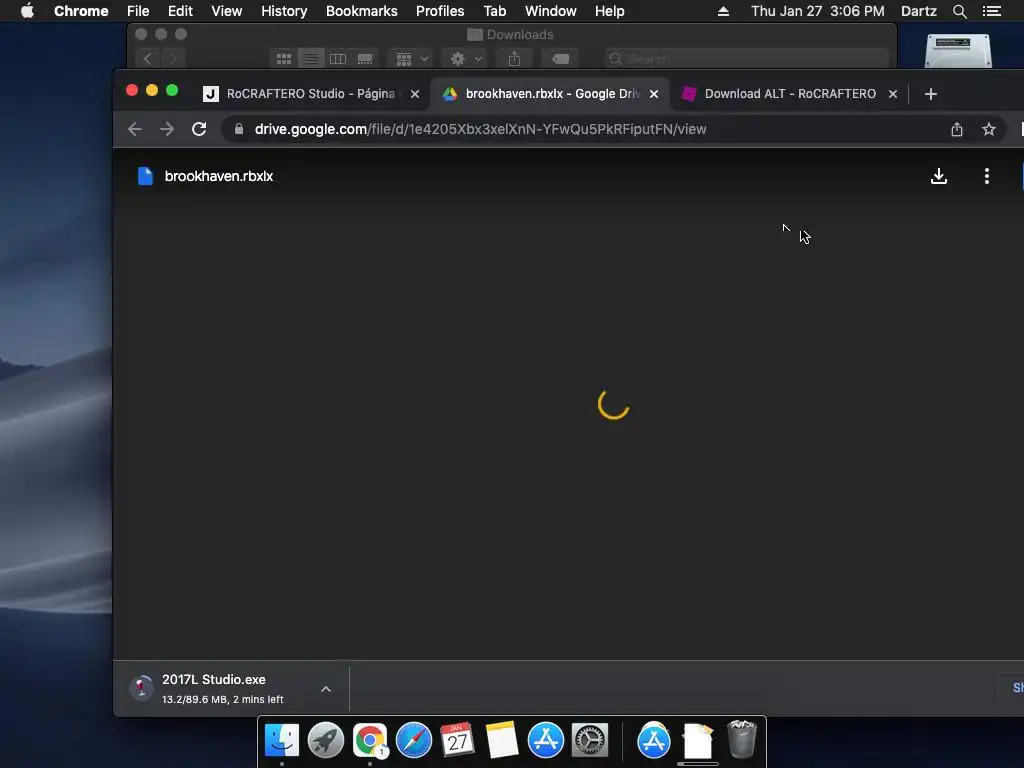
Task: Open Calendar from the dock
Action: click(457, 740)
